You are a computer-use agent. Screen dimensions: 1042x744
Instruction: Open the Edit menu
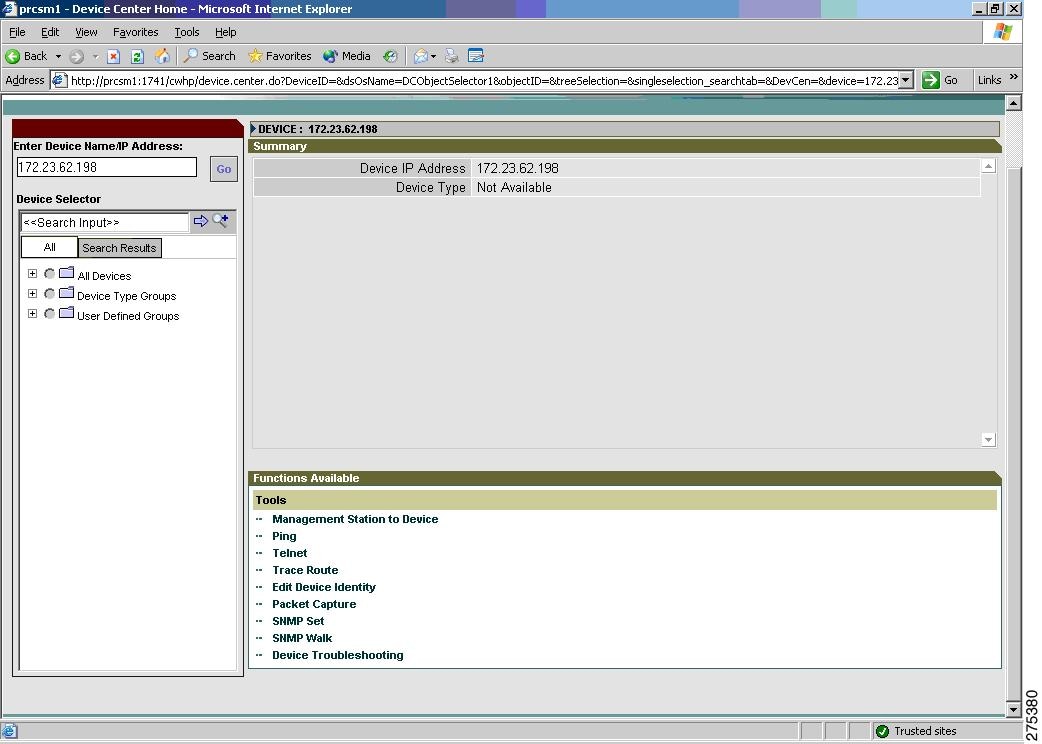coord(50,32)
